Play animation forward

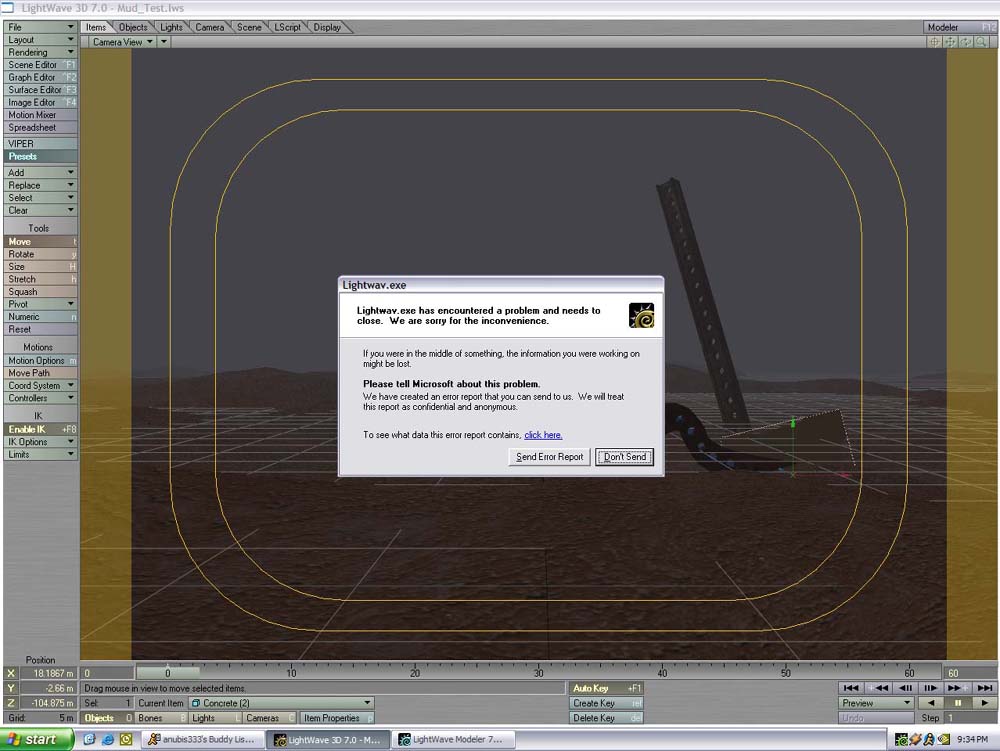pos(984,703)
